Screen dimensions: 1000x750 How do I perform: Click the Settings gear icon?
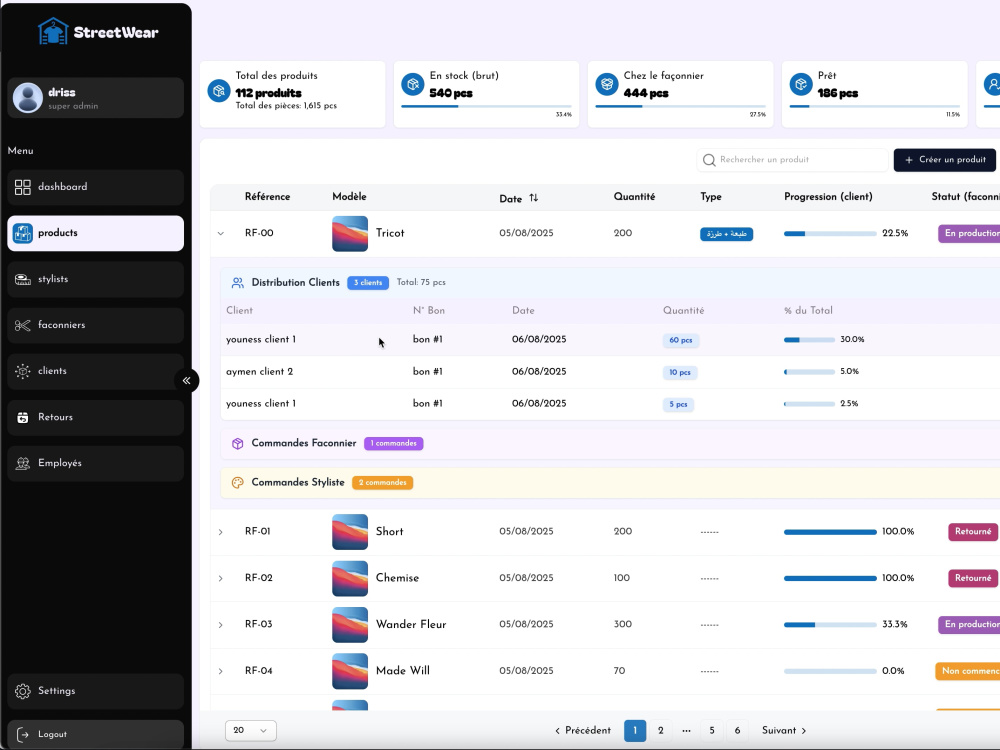[23, 691]
